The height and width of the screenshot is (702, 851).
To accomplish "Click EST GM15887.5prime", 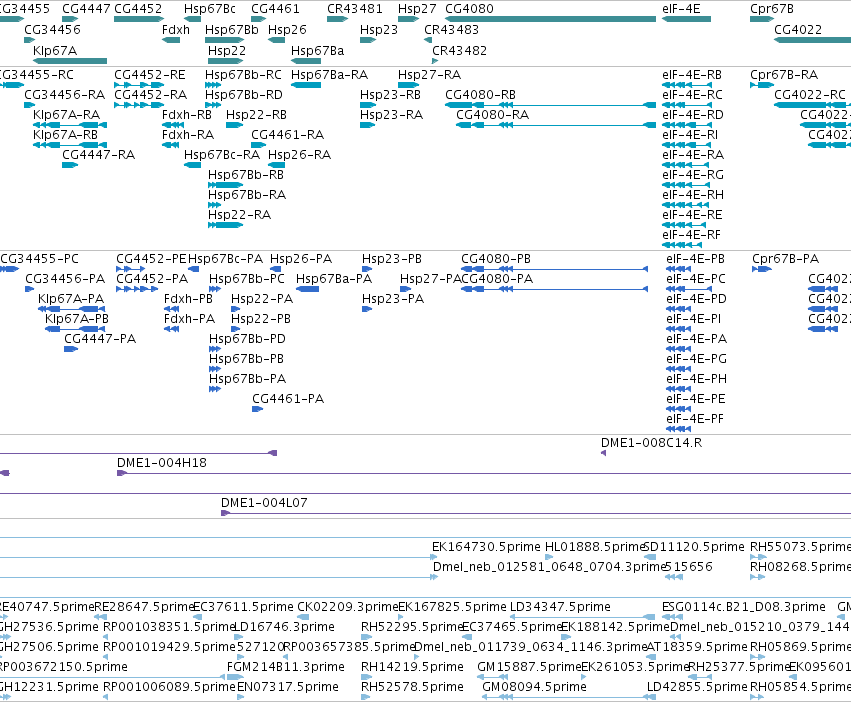I will click(529, 667).
